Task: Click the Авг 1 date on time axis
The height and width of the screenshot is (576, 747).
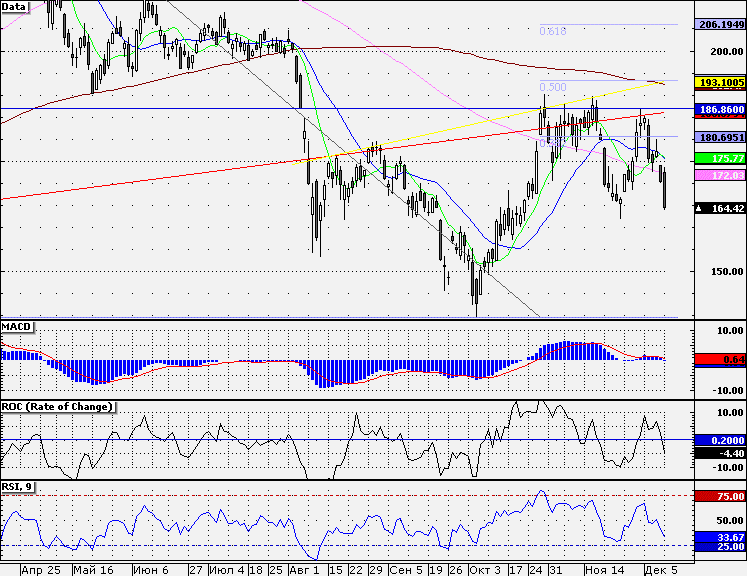Action: point(304,570)
